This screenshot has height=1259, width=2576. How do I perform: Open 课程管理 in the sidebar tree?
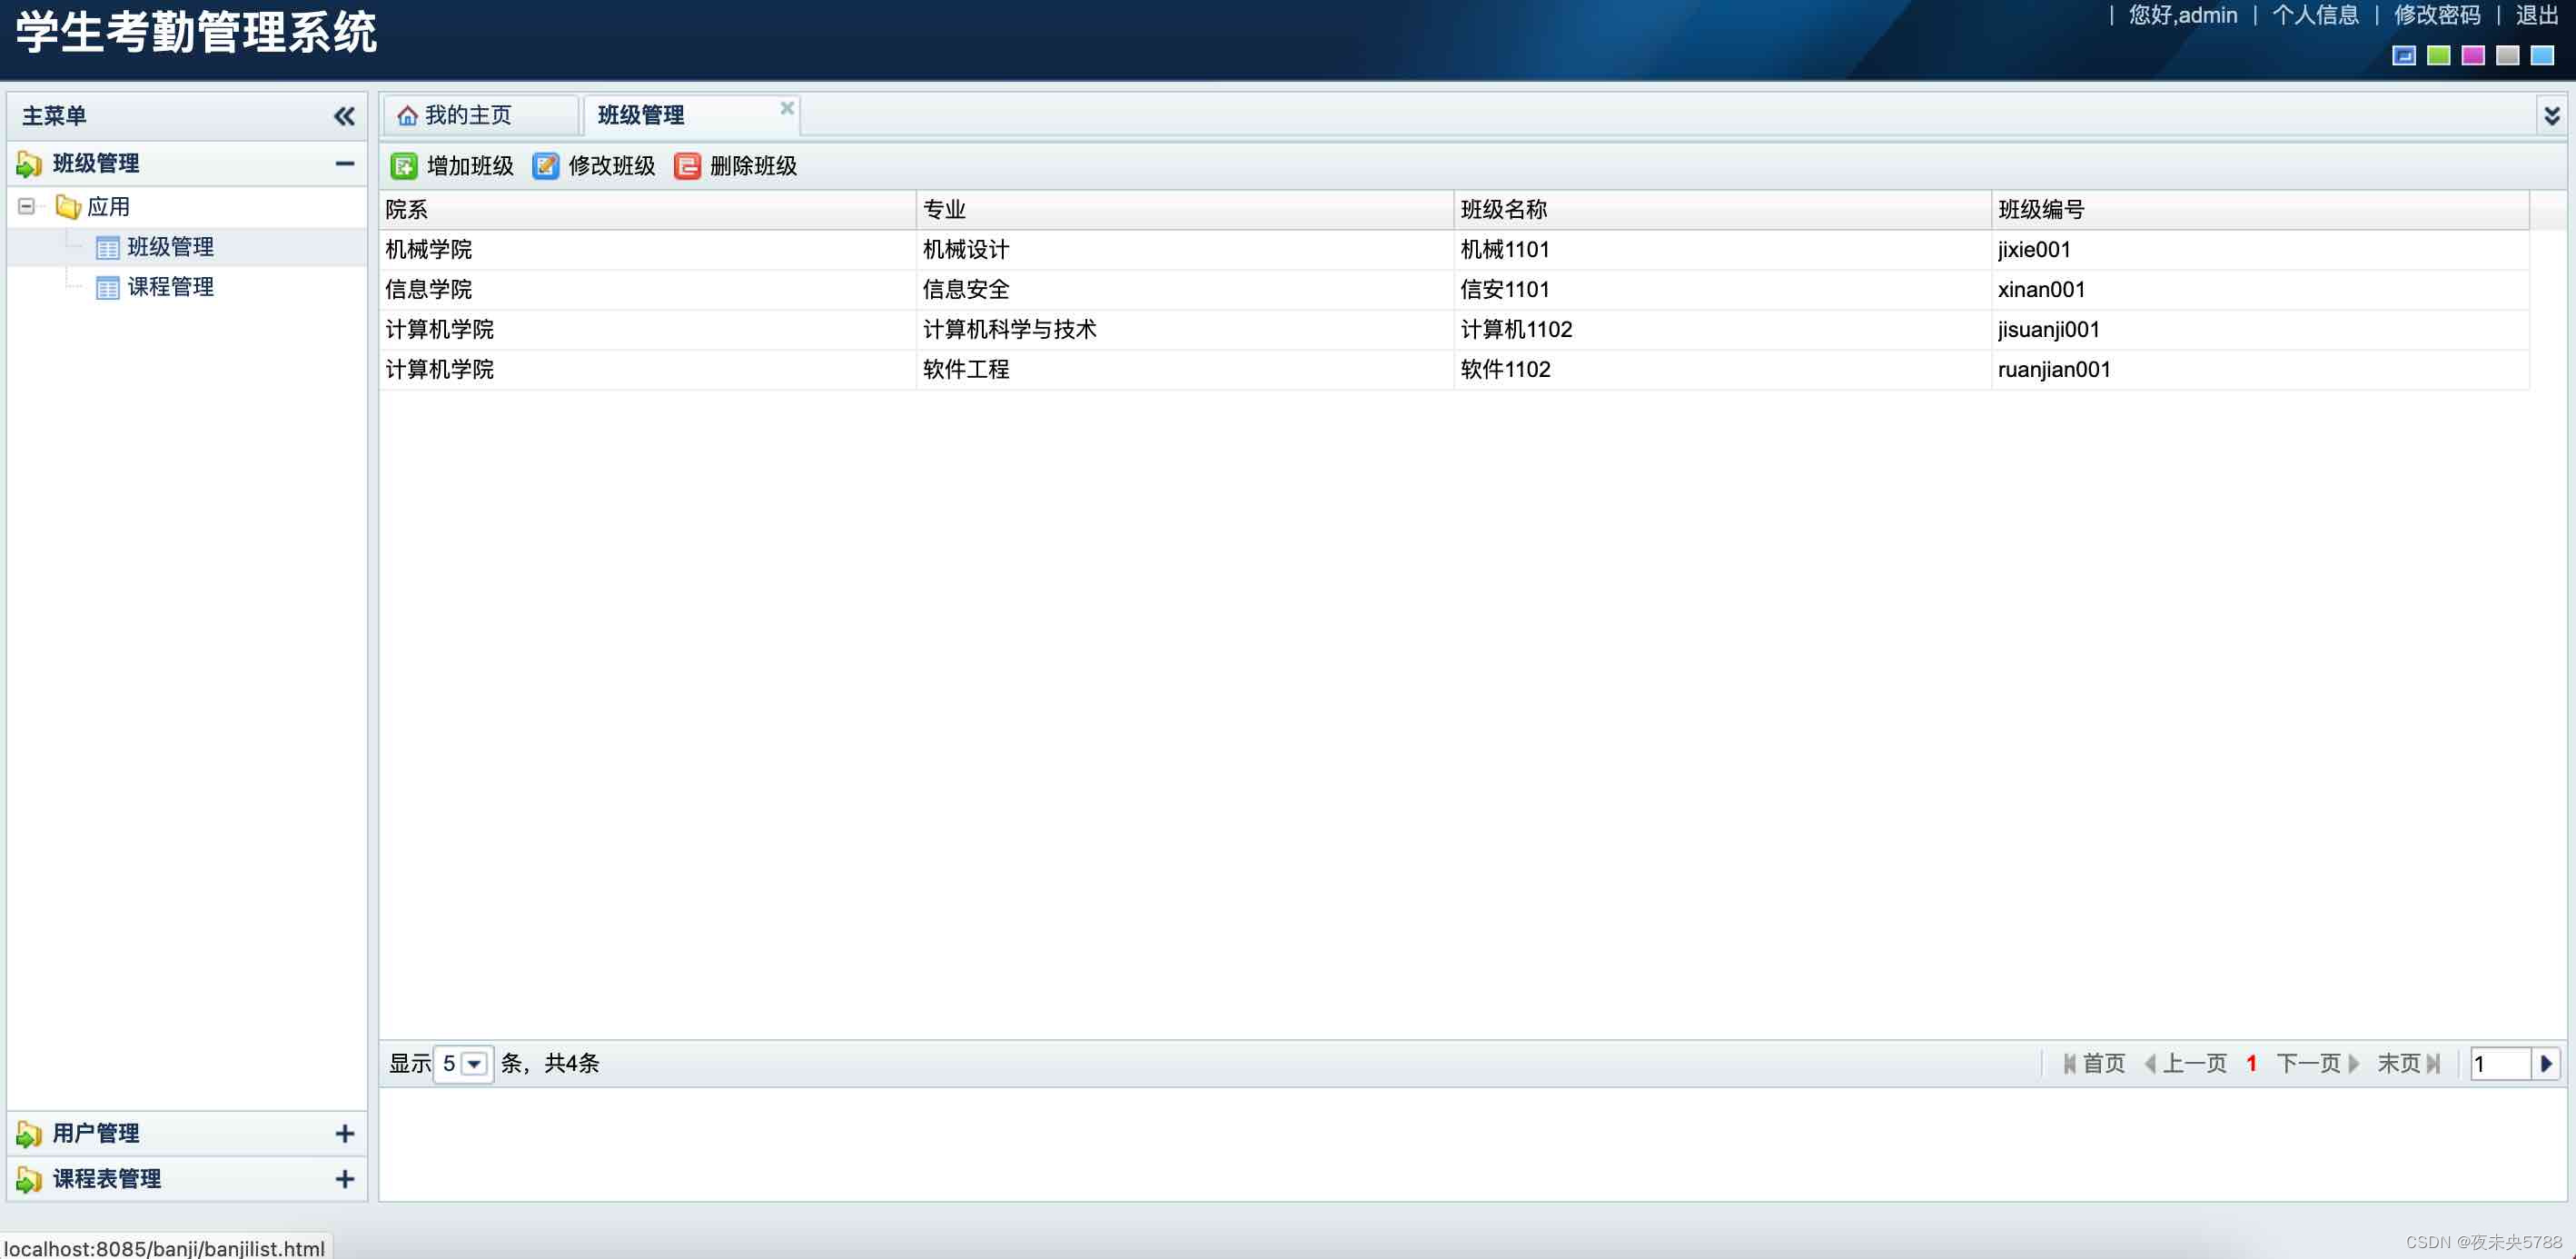[170, 287]
